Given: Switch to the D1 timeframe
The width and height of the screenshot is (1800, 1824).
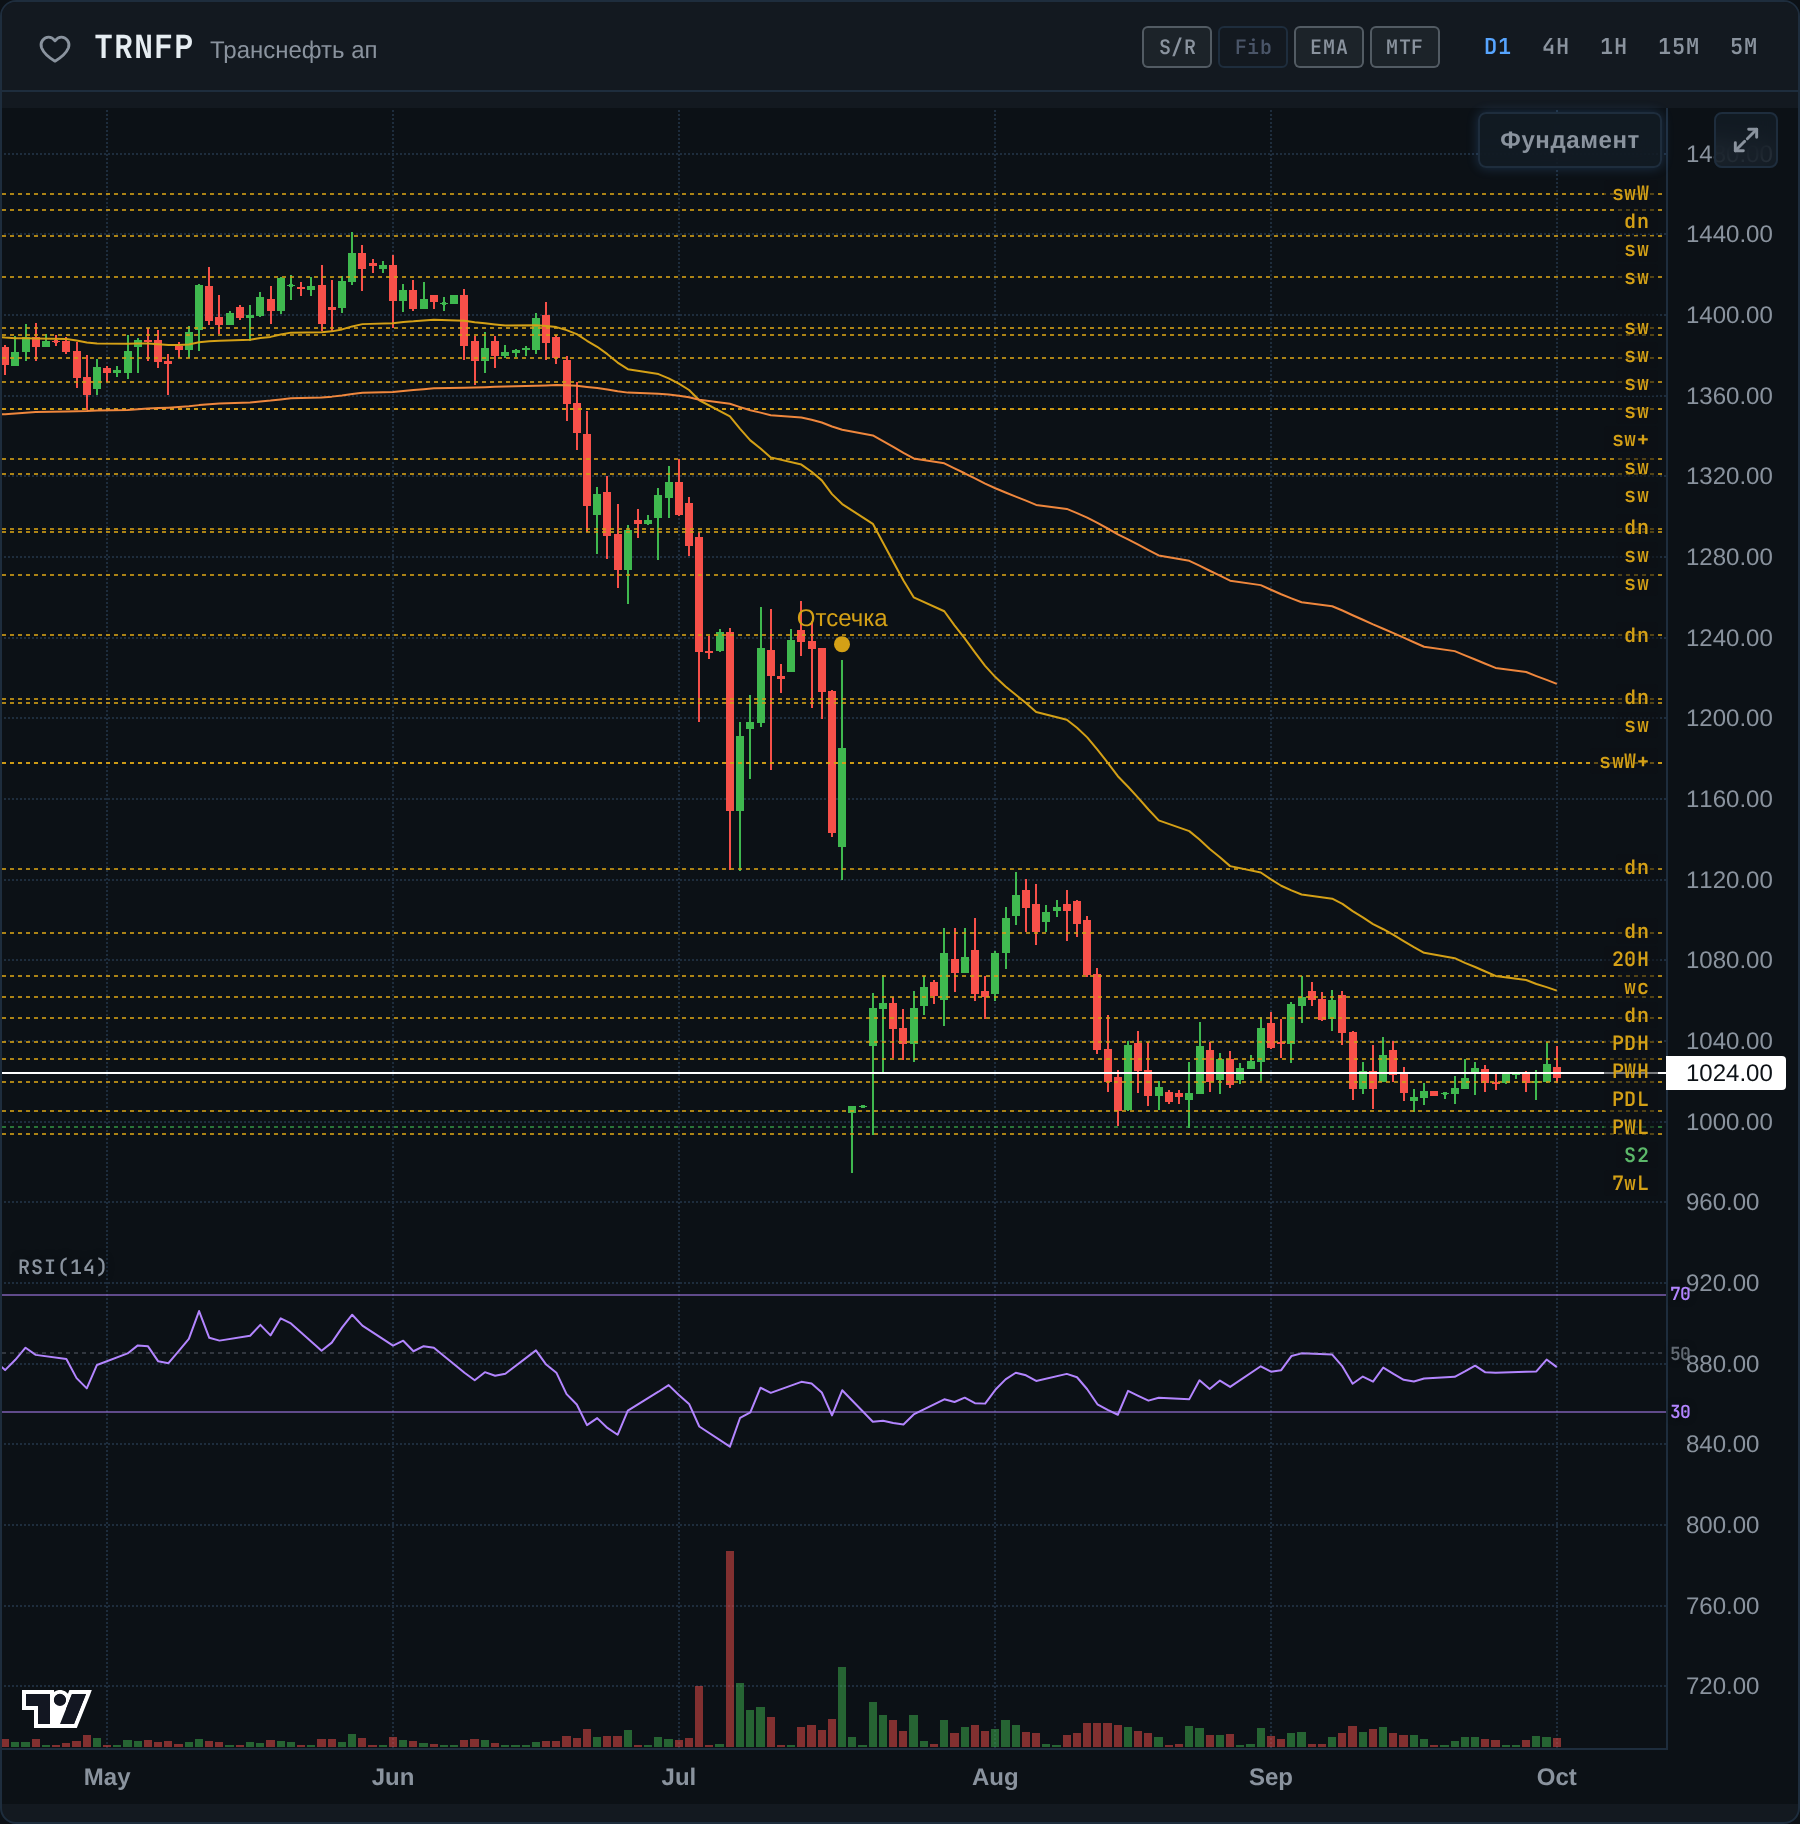Looking at the screenshot, I should [1497, 47].
